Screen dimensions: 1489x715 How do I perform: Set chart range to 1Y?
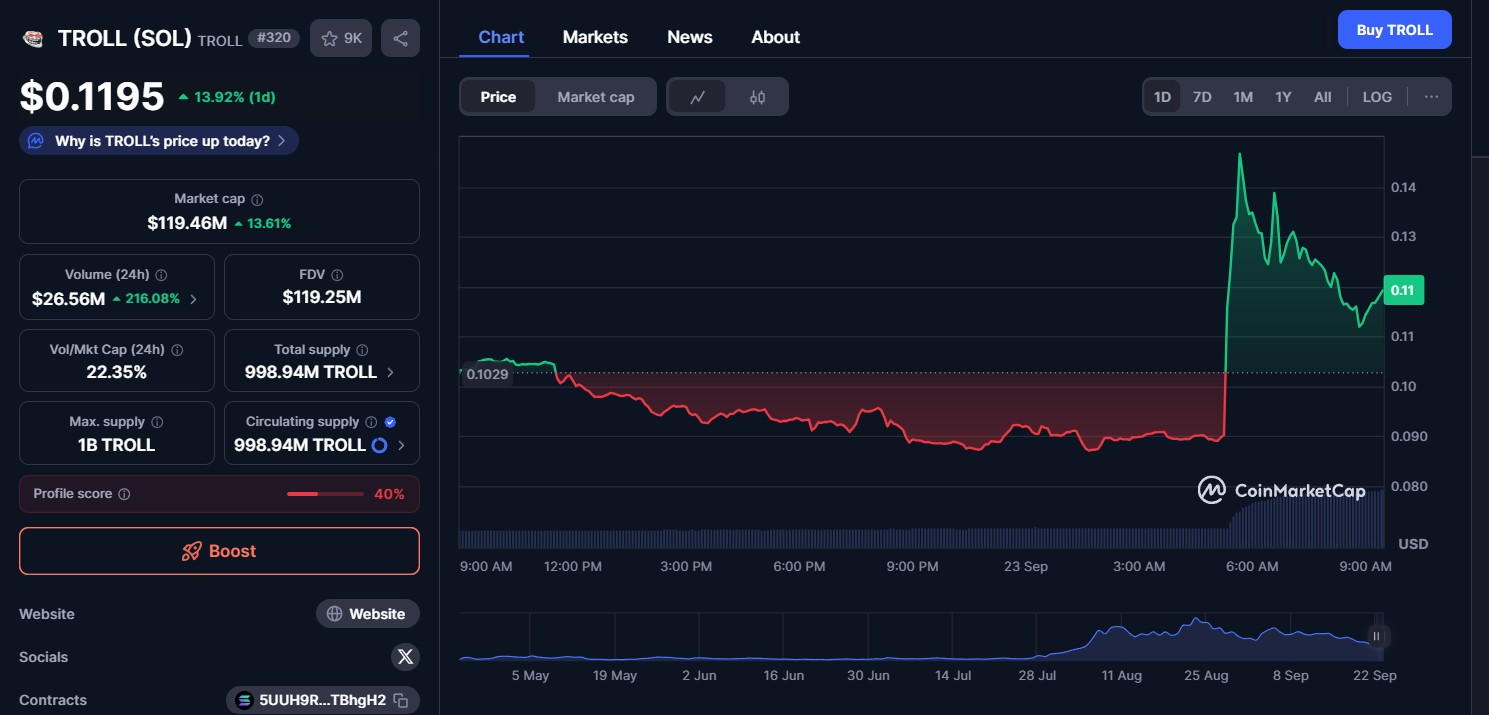click(x=1283, y=97)
